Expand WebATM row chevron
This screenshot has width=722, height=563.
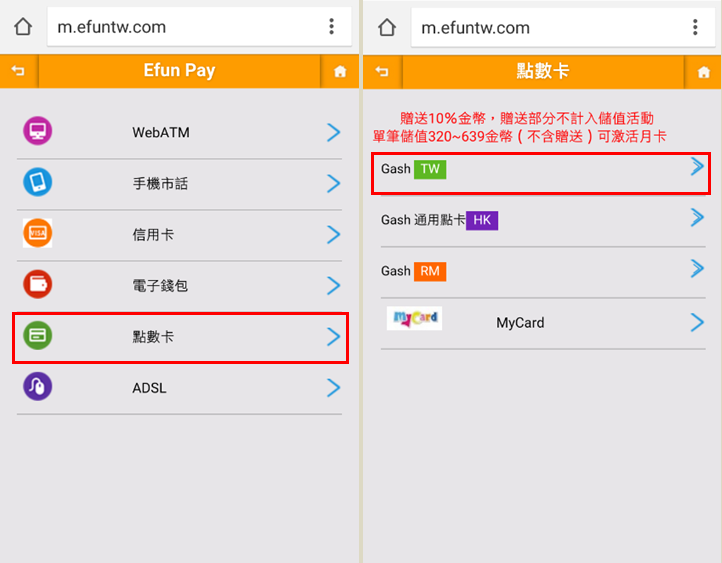[x=333, y=133]
